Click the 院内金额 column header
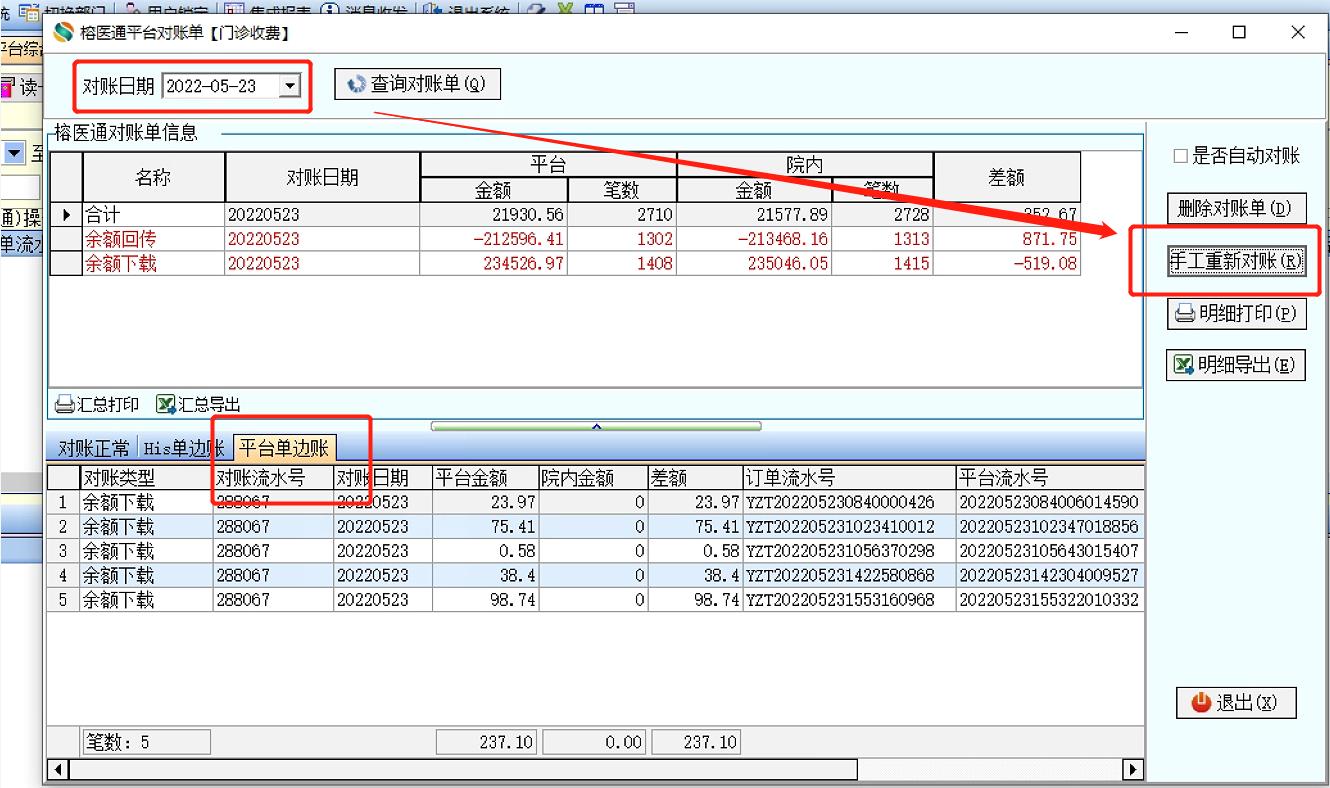 pos(592,478)
